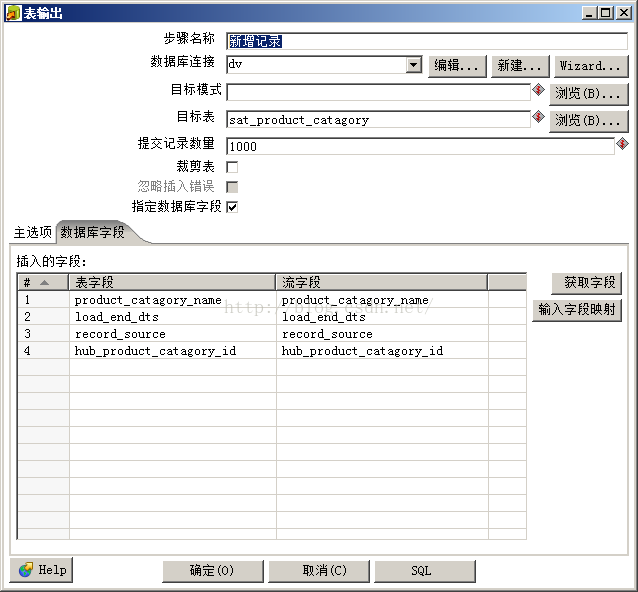Open the 数据库连接 dropdown arrow
The height and width of the screenshot is (592, 638).
tap(414, 65)
